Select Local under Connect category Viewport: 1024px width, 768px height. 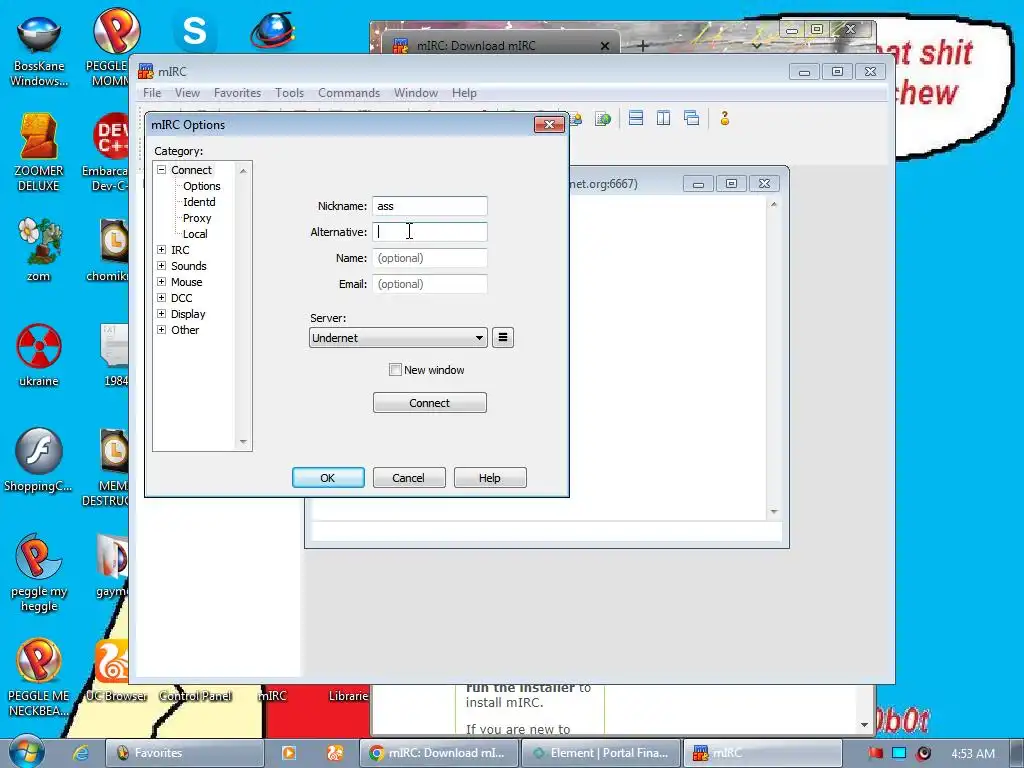pos(195,234)
